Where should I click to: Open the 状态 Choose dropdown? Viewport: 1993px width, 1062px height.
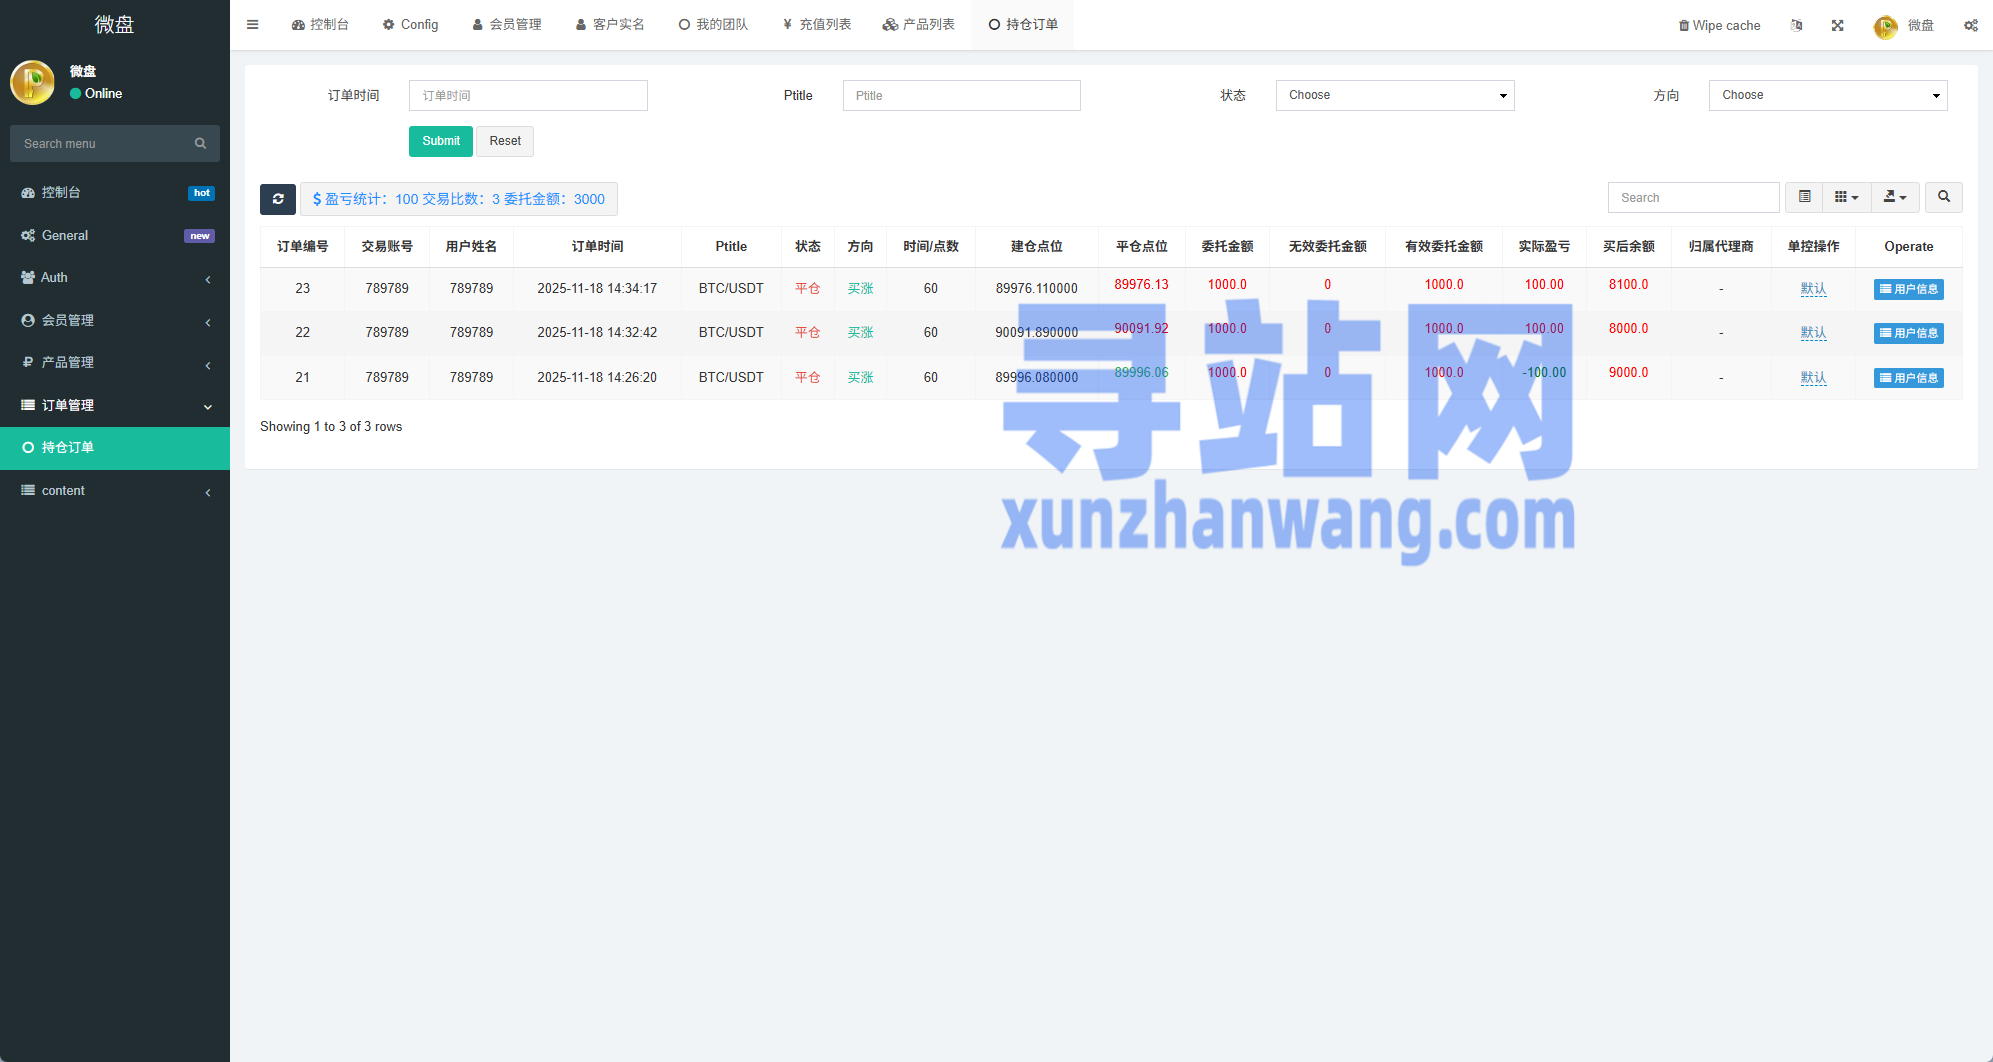click(x=1394, y=95)
